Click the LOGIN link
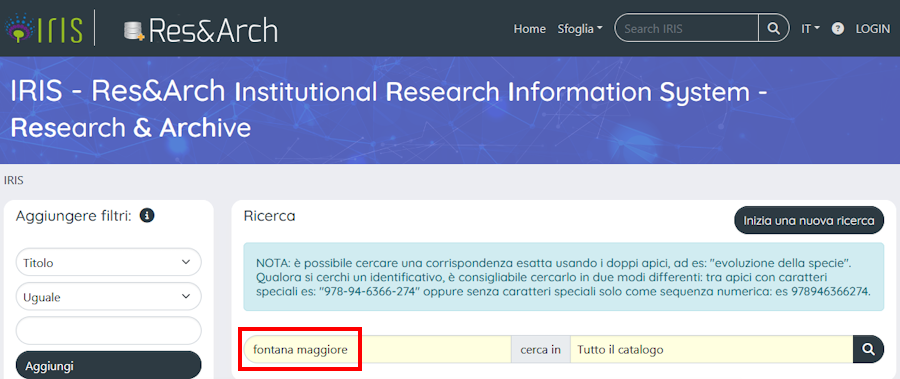This screenshot has width=900, height=379. pyautogui.click(x=872, y=29)
